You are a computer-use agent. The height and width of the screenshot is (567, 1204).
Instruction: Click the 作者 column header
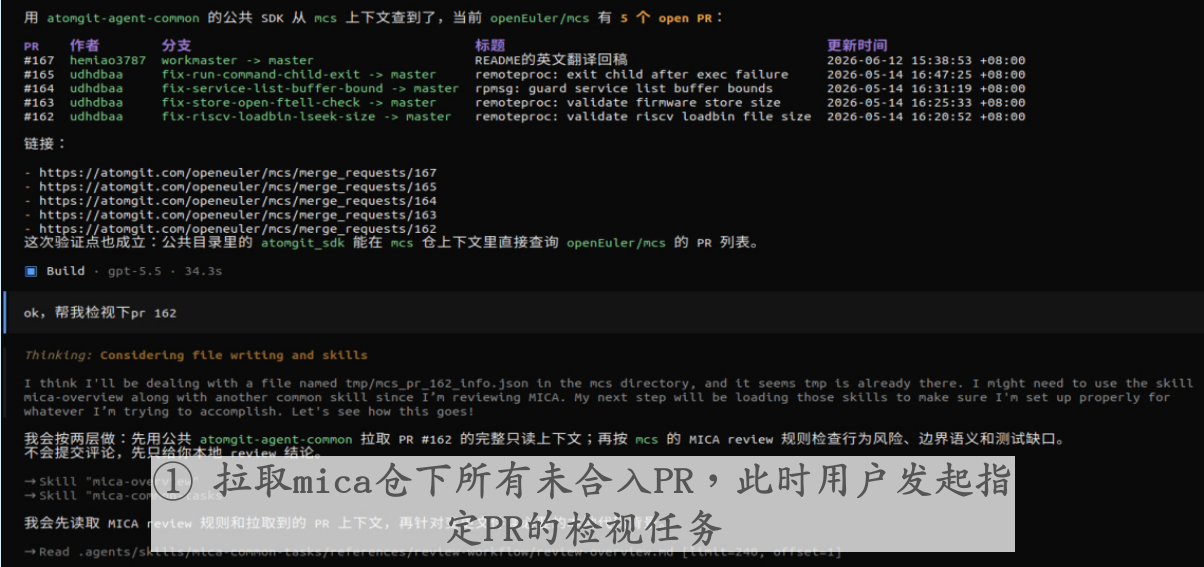point(84,46)
